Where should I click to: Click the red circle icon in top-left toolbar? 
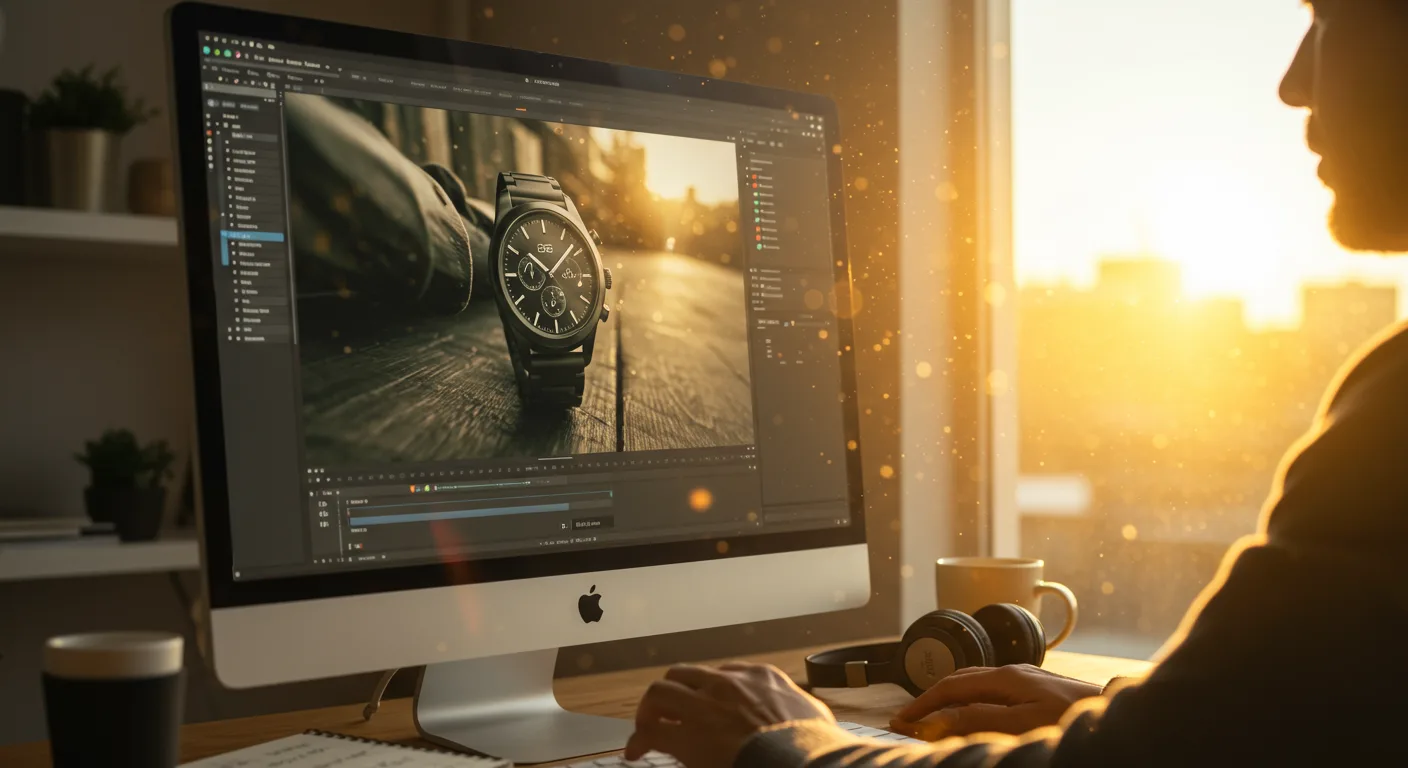click(x=236, y=53)
